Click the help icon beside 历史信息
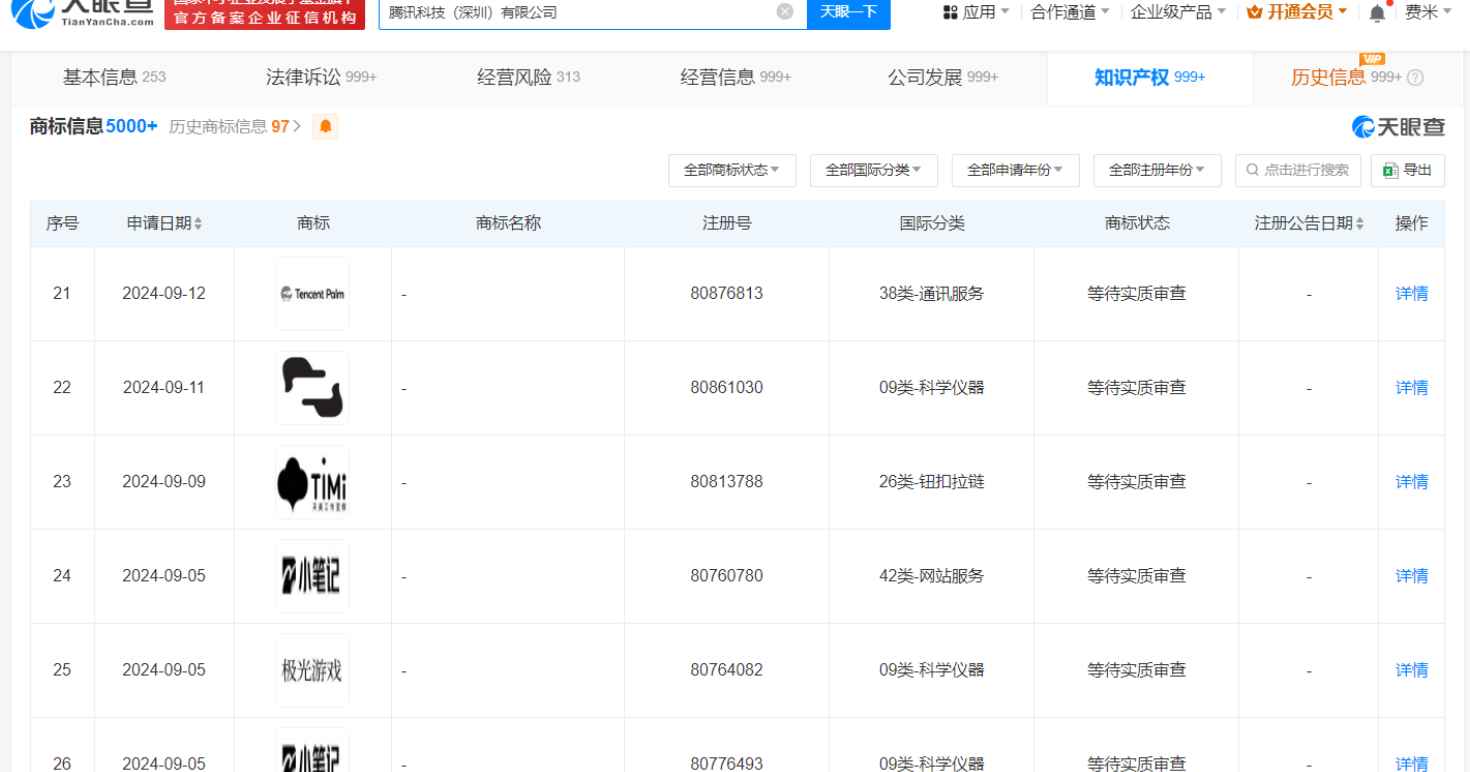The width and height of the screenshot is (1470, 772). pyautogui.click(x=1415, y=80)
